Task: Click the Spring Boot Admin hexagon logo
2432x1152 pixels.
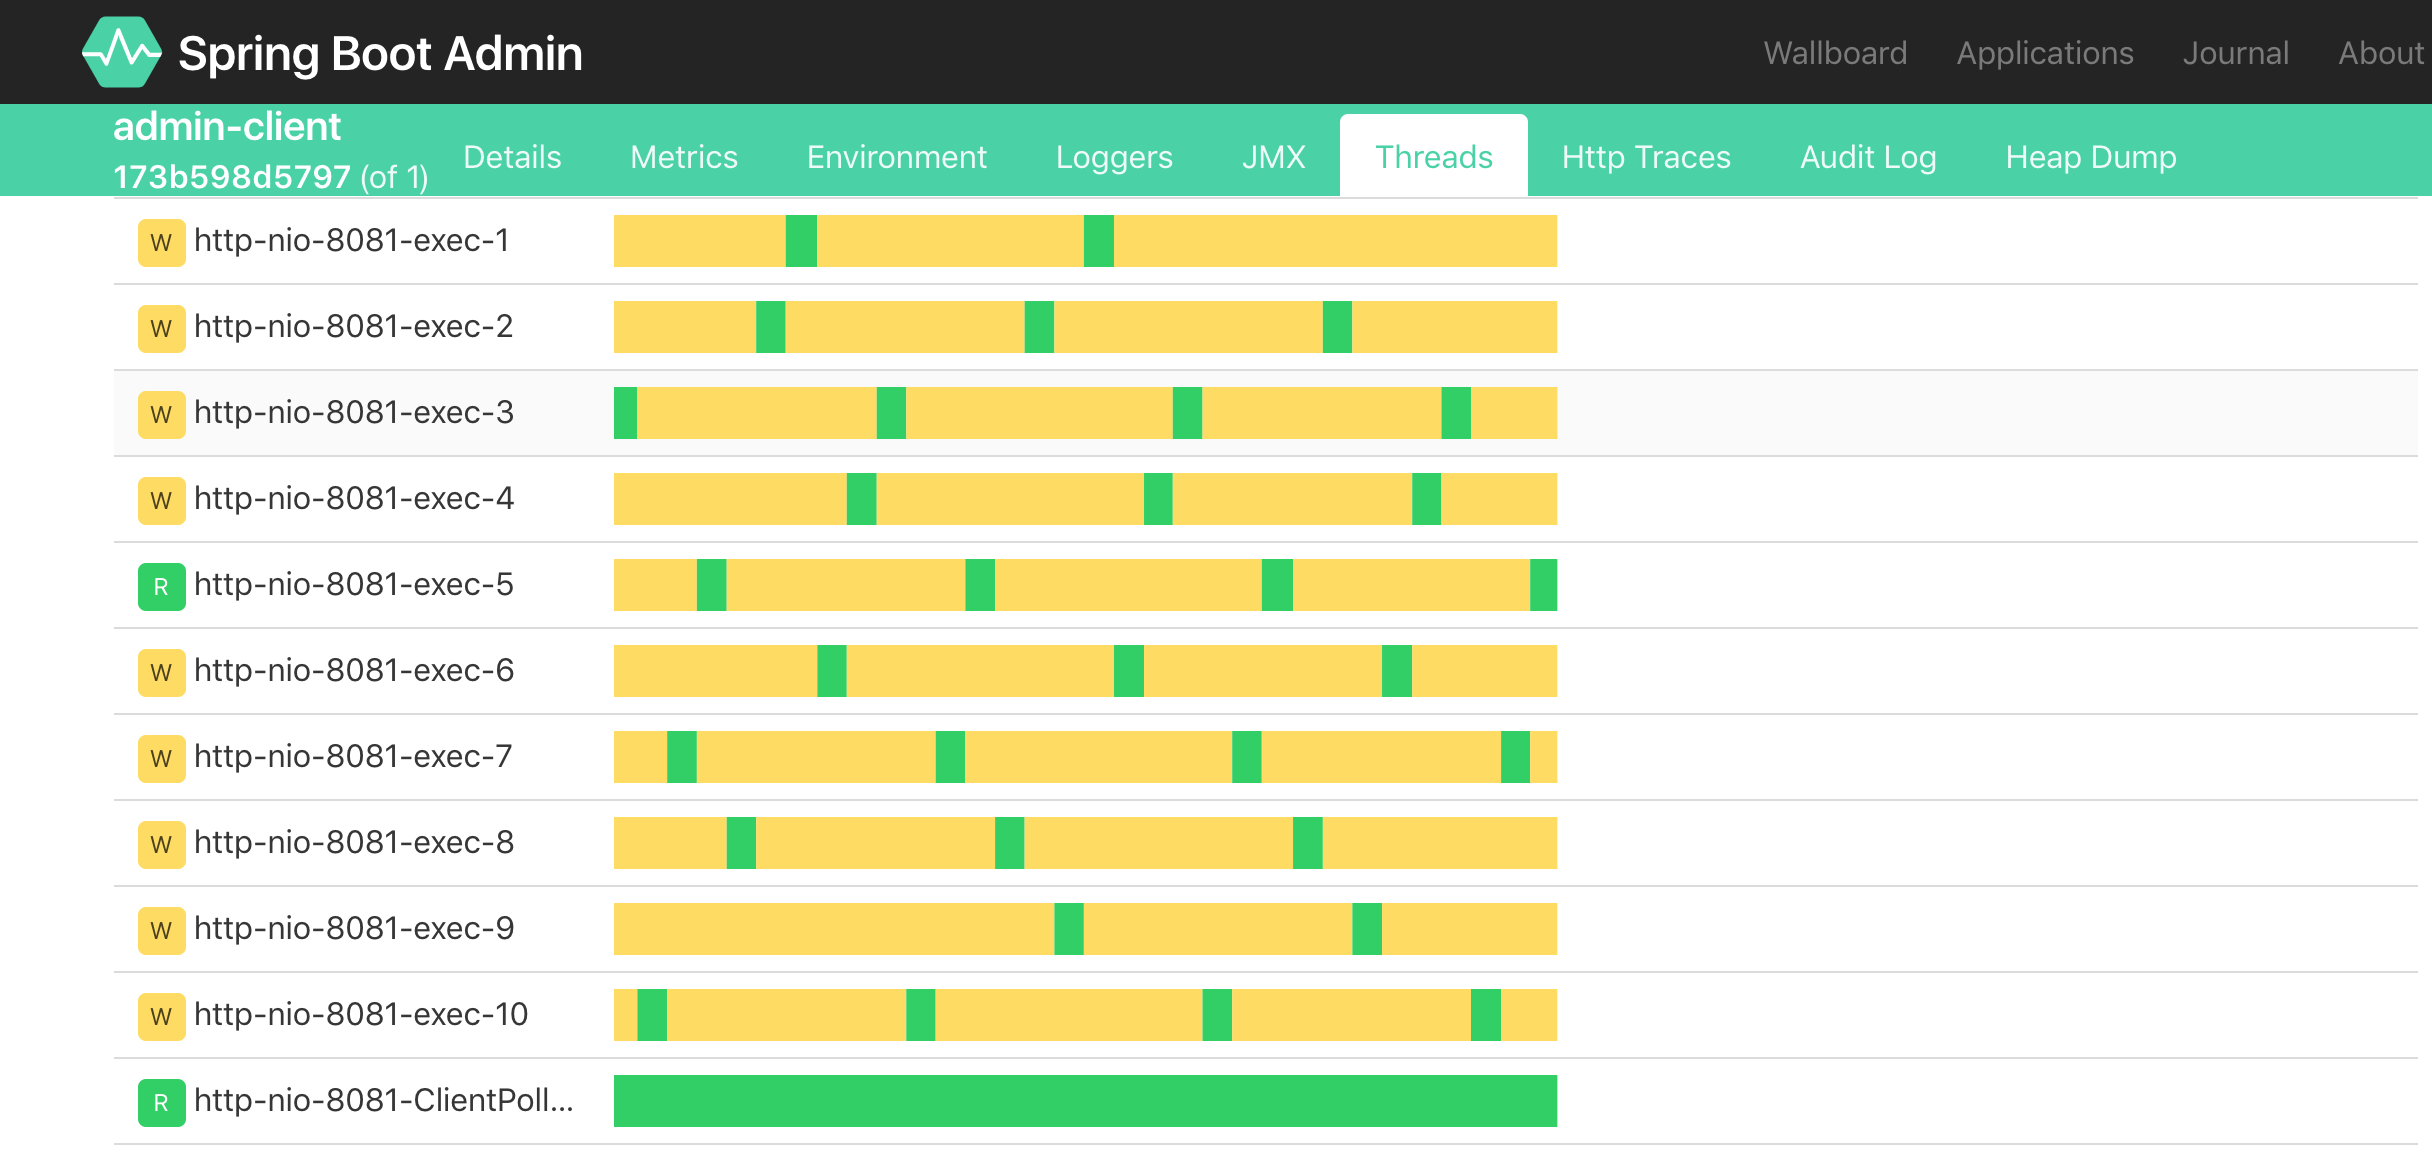Action: pos(121,52)
